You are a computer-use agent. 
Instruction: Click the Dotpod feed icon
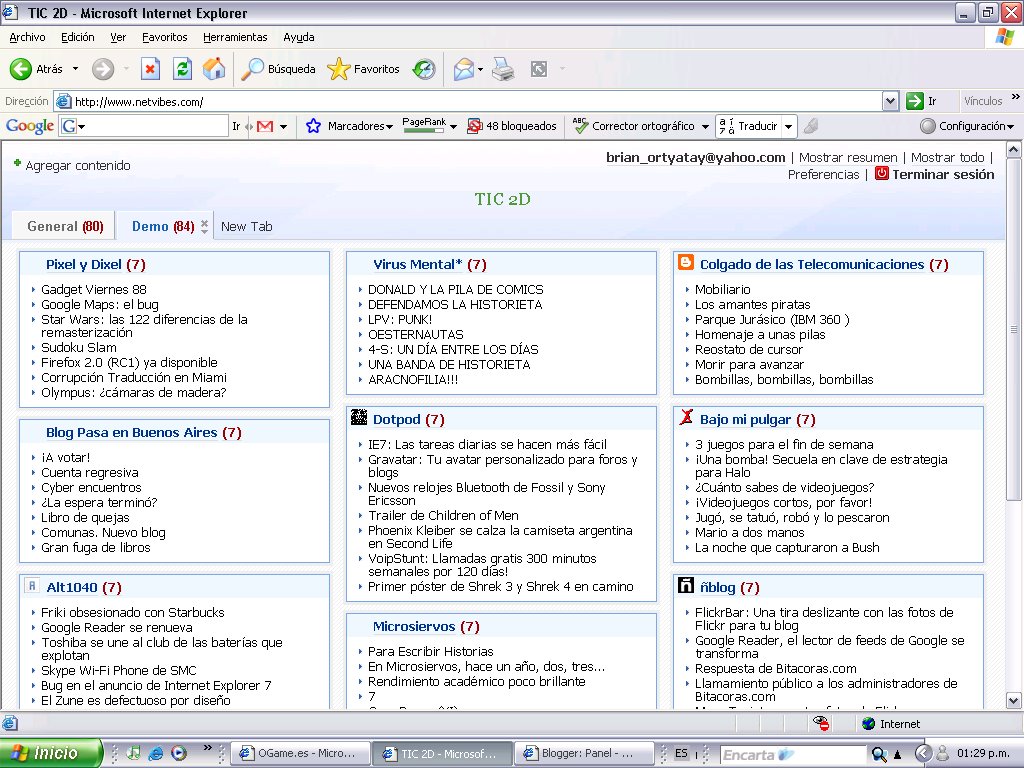tap(359, 417)
